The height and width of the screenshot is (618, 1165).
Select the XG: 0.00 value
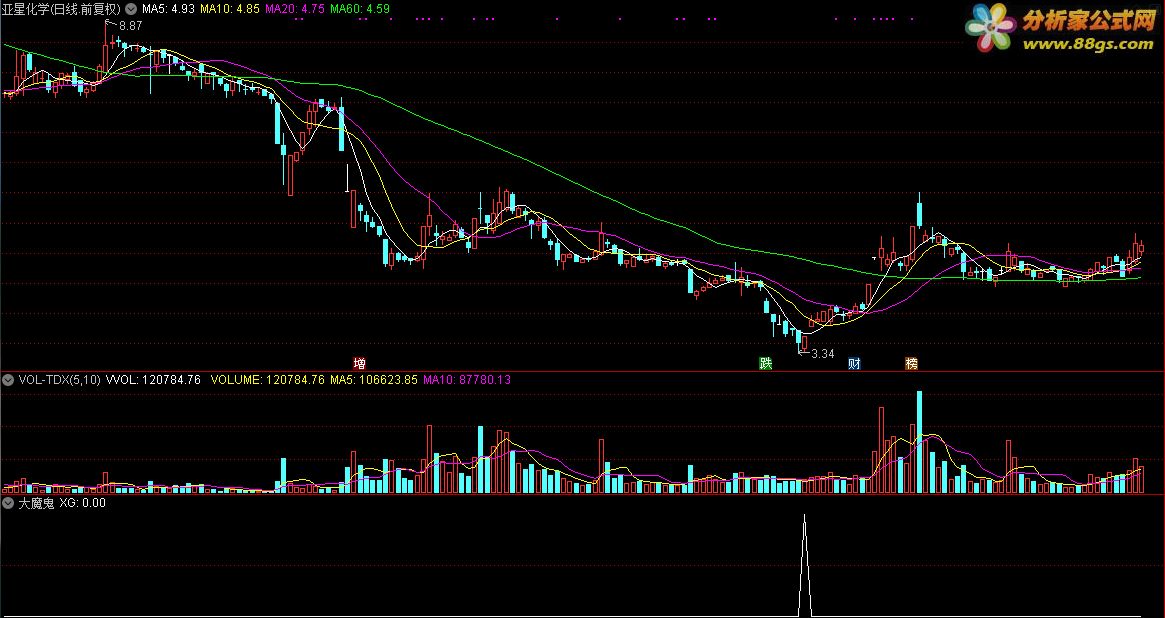pos(82,503)
